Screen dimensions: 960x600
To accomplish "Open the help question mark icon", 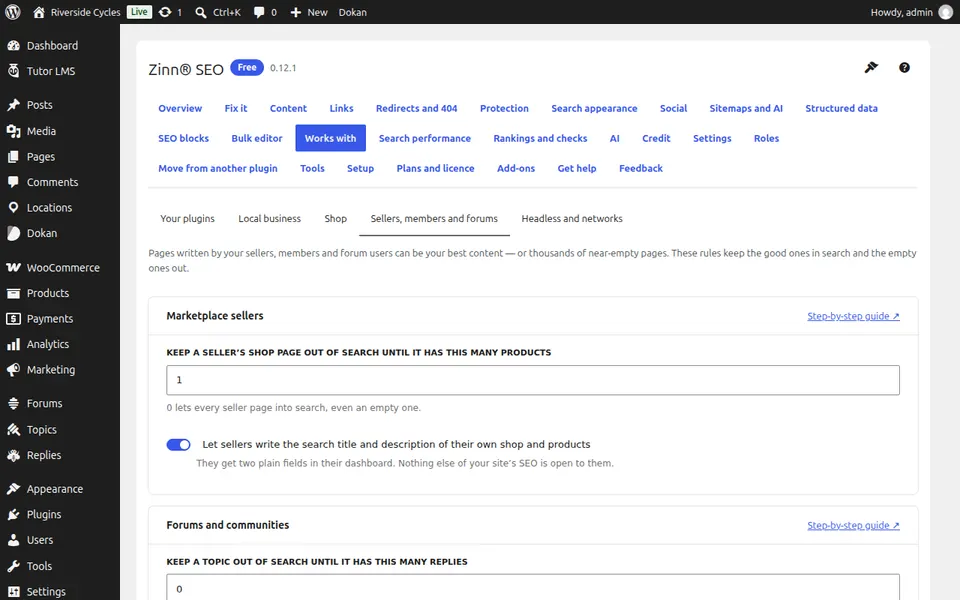I will tap(904, 67).
